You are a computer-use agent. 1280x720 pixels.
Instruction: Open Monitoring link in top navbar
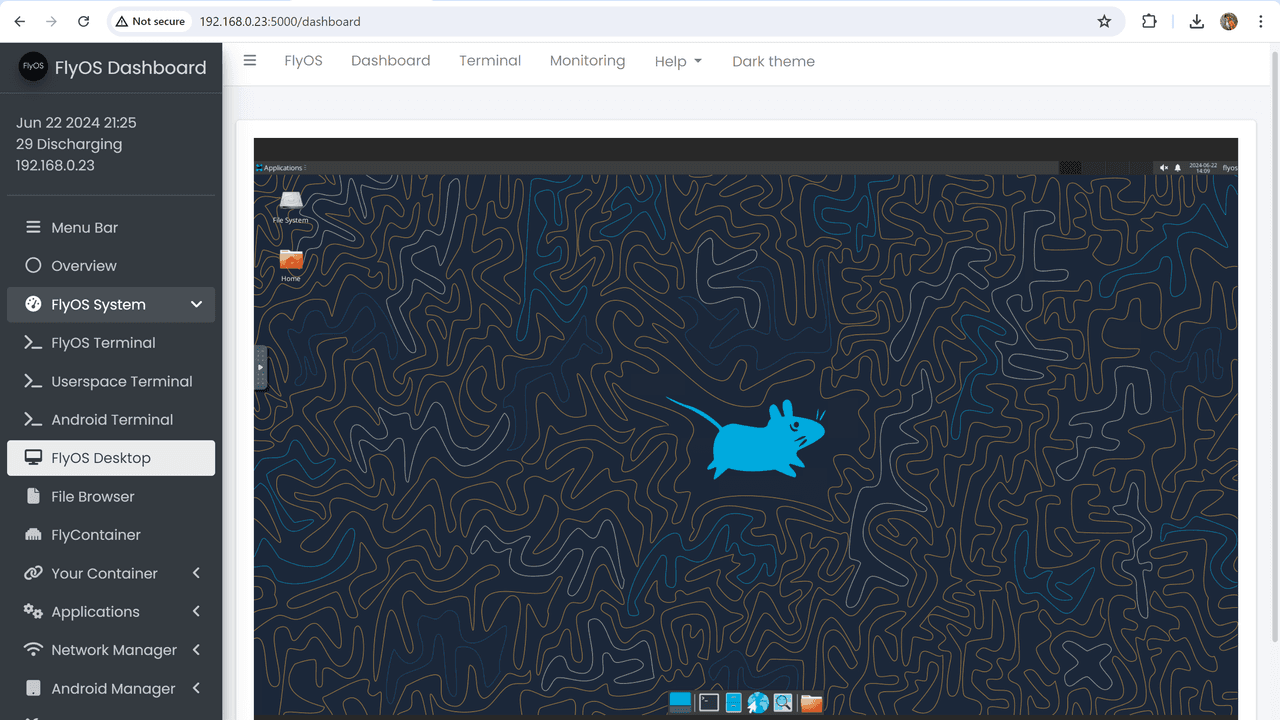[587, 60]
